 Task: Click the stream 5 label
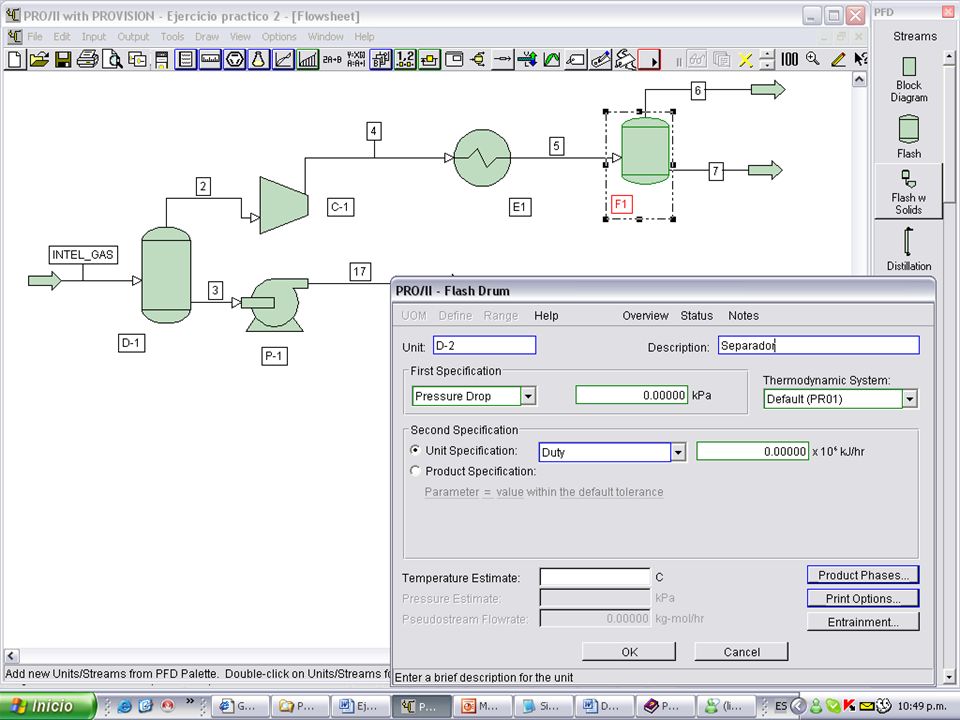tap(556, 146)
